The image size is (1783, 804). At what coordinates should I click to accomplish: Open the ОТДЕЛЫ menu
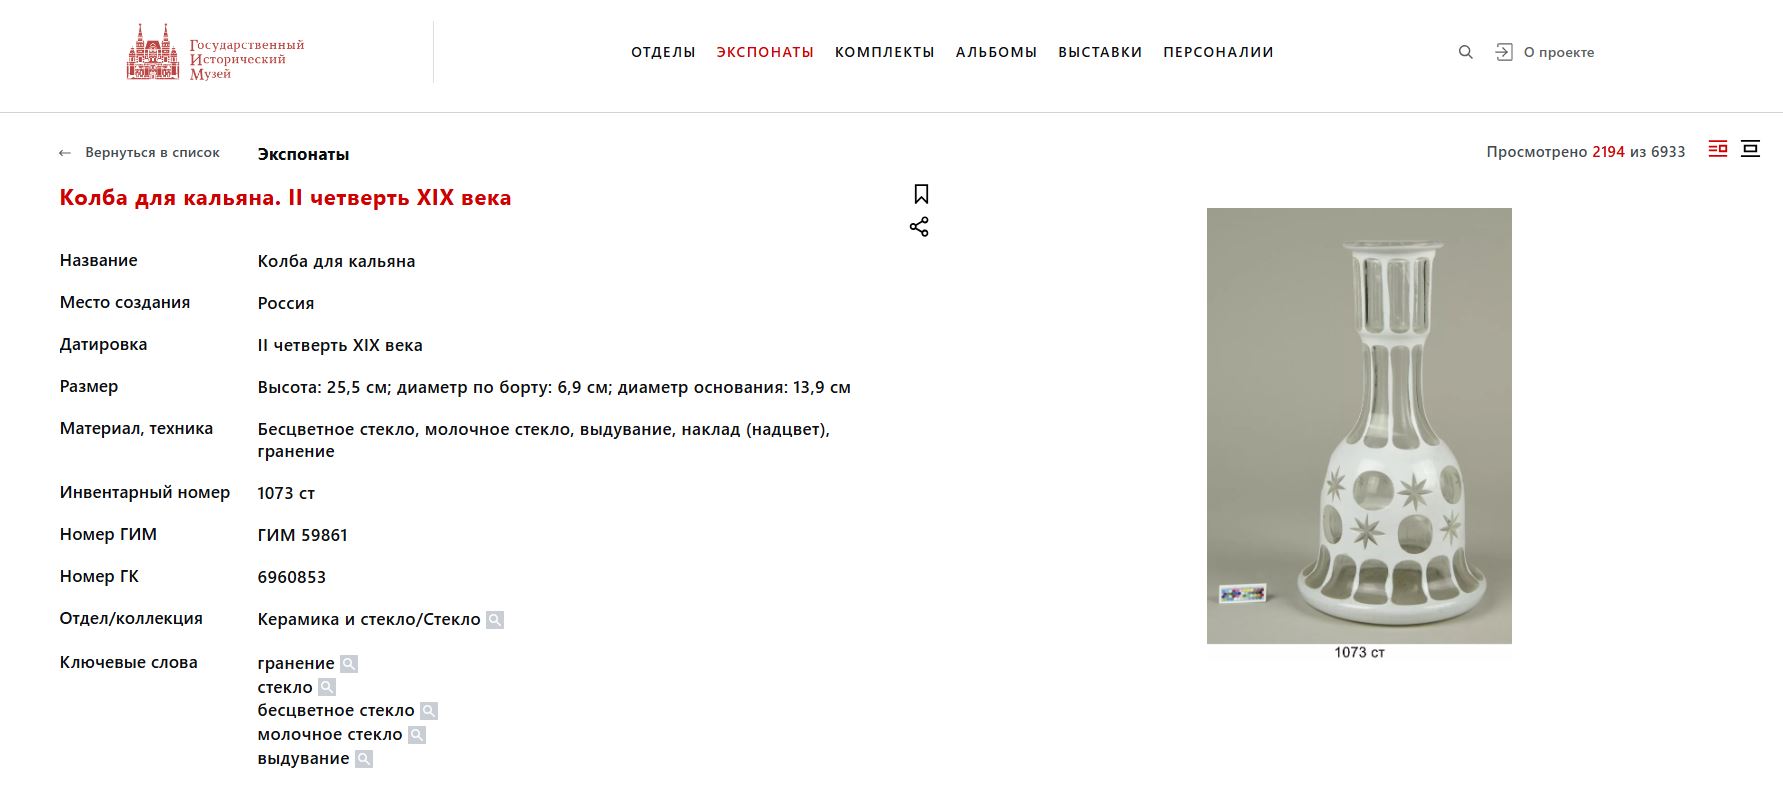663,52
